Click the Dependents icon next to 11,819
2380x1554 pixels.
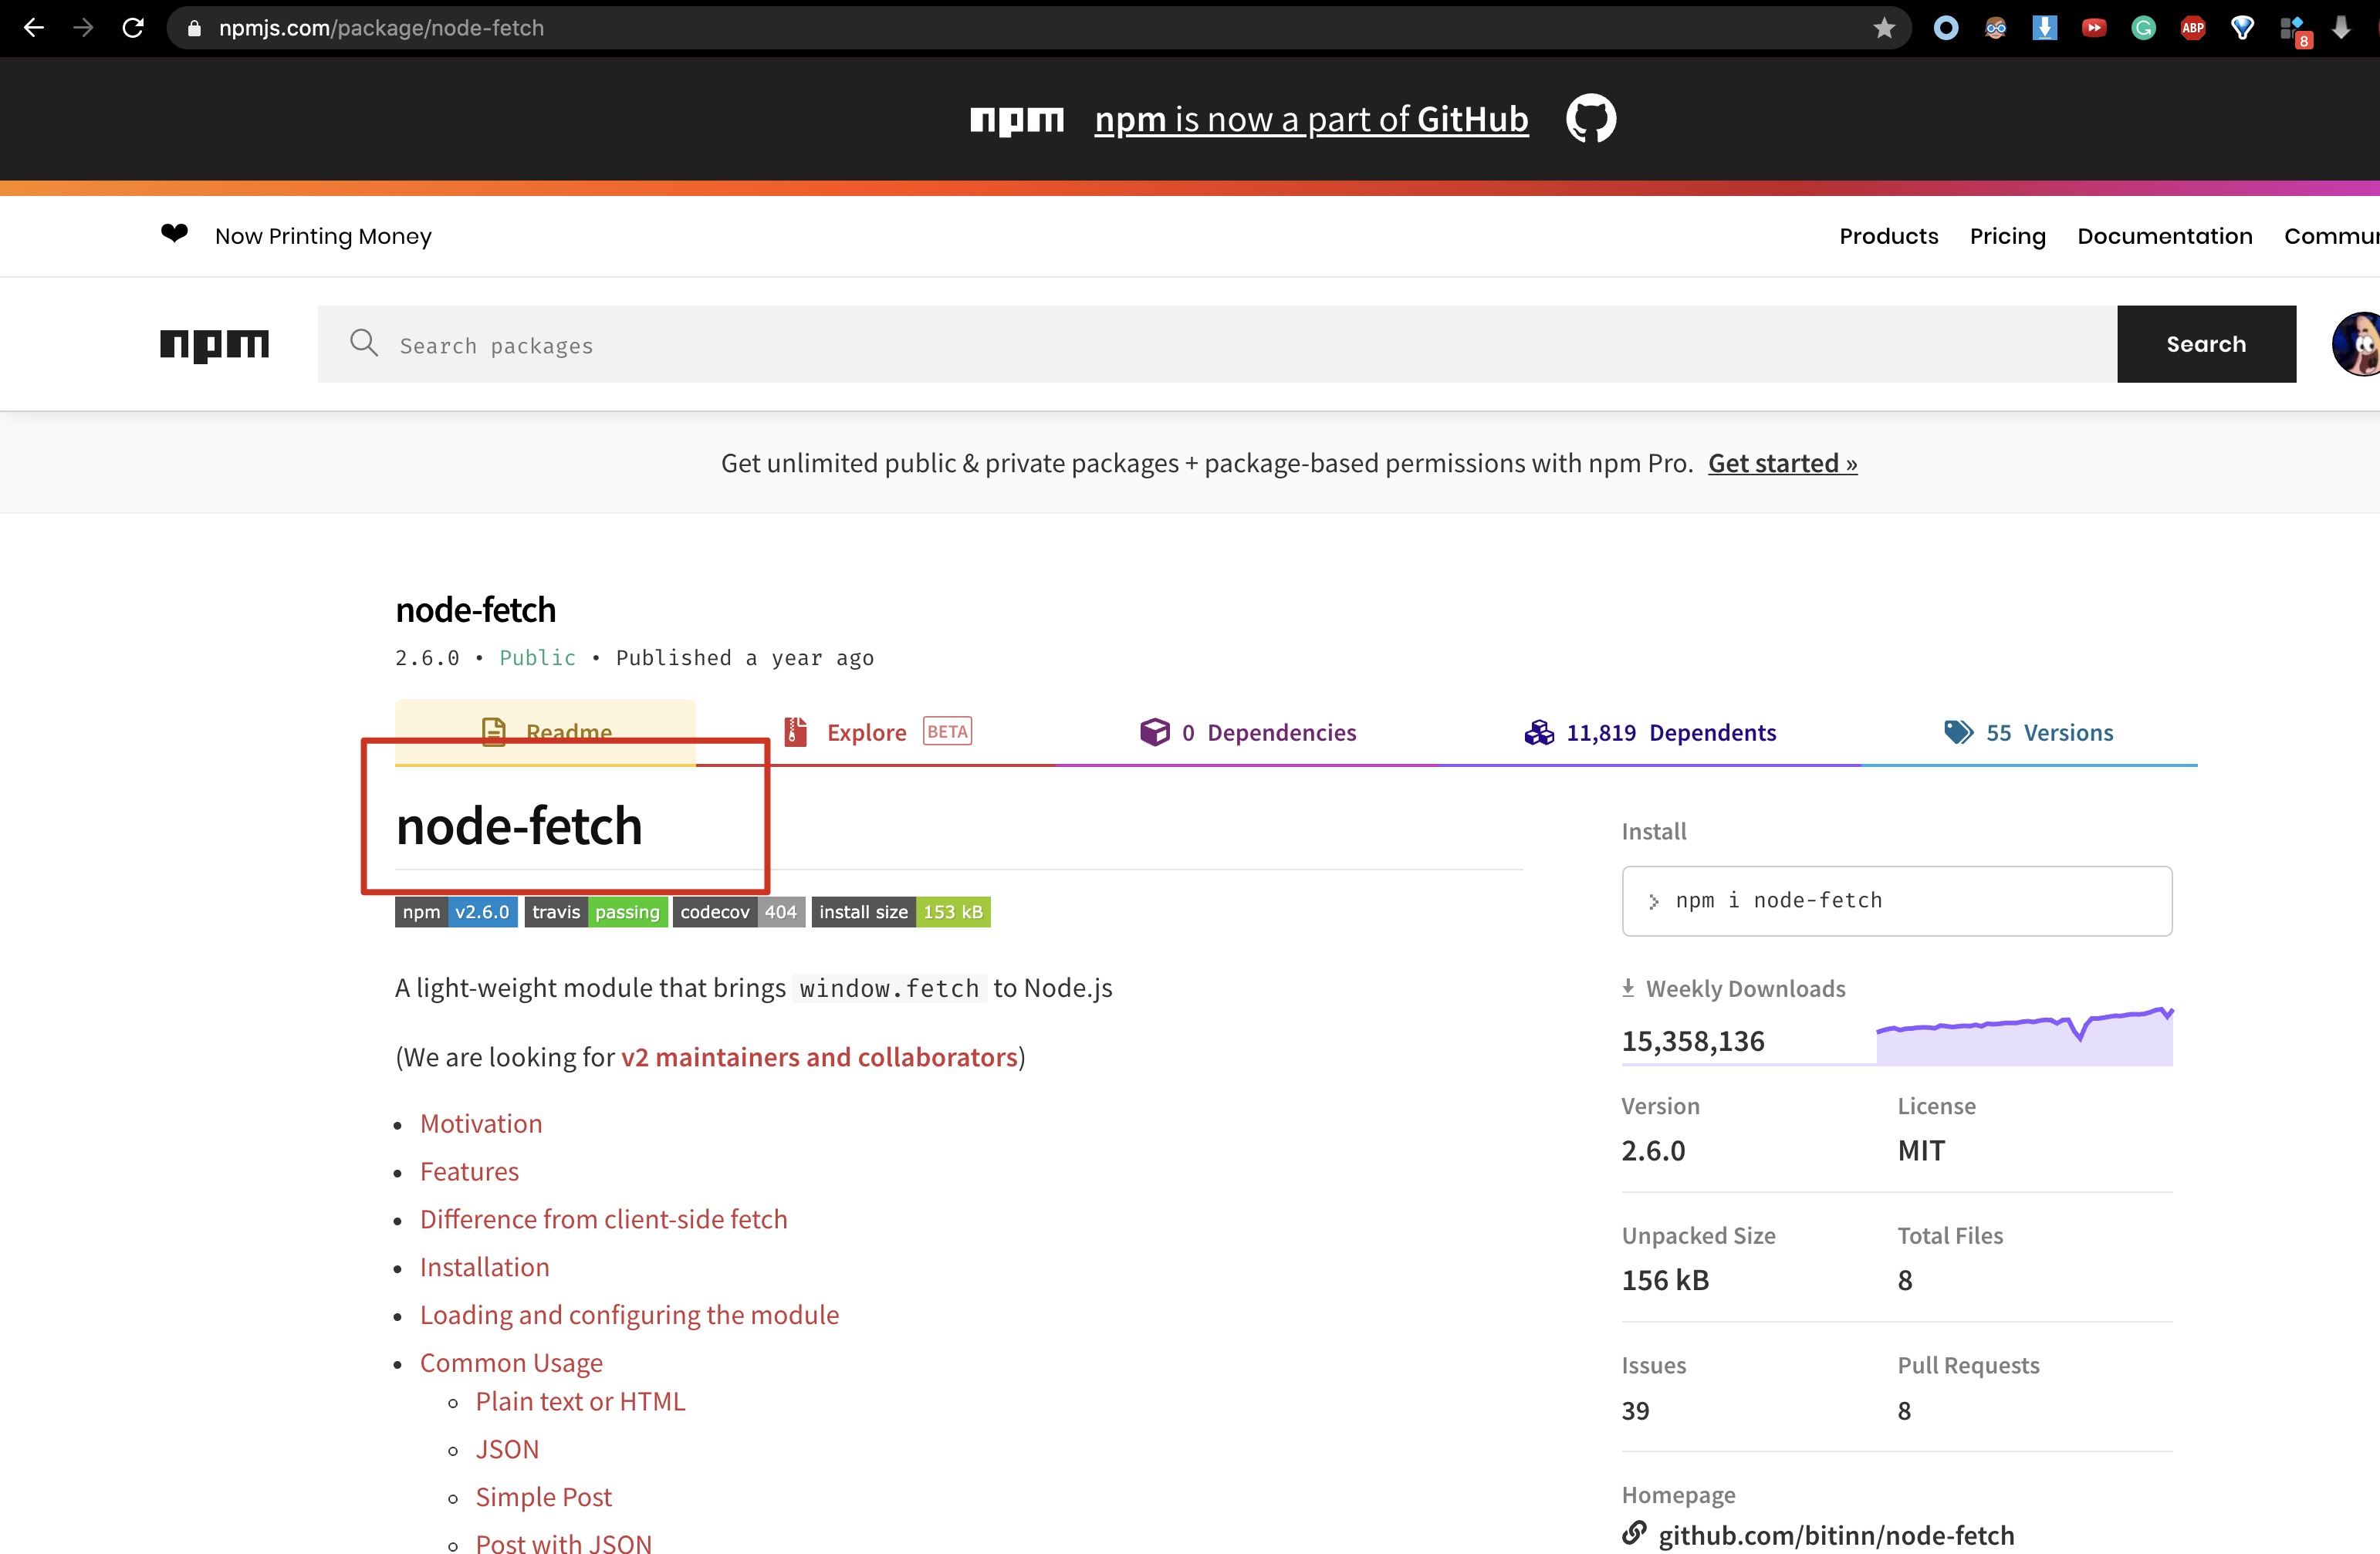click(1539, 731)
